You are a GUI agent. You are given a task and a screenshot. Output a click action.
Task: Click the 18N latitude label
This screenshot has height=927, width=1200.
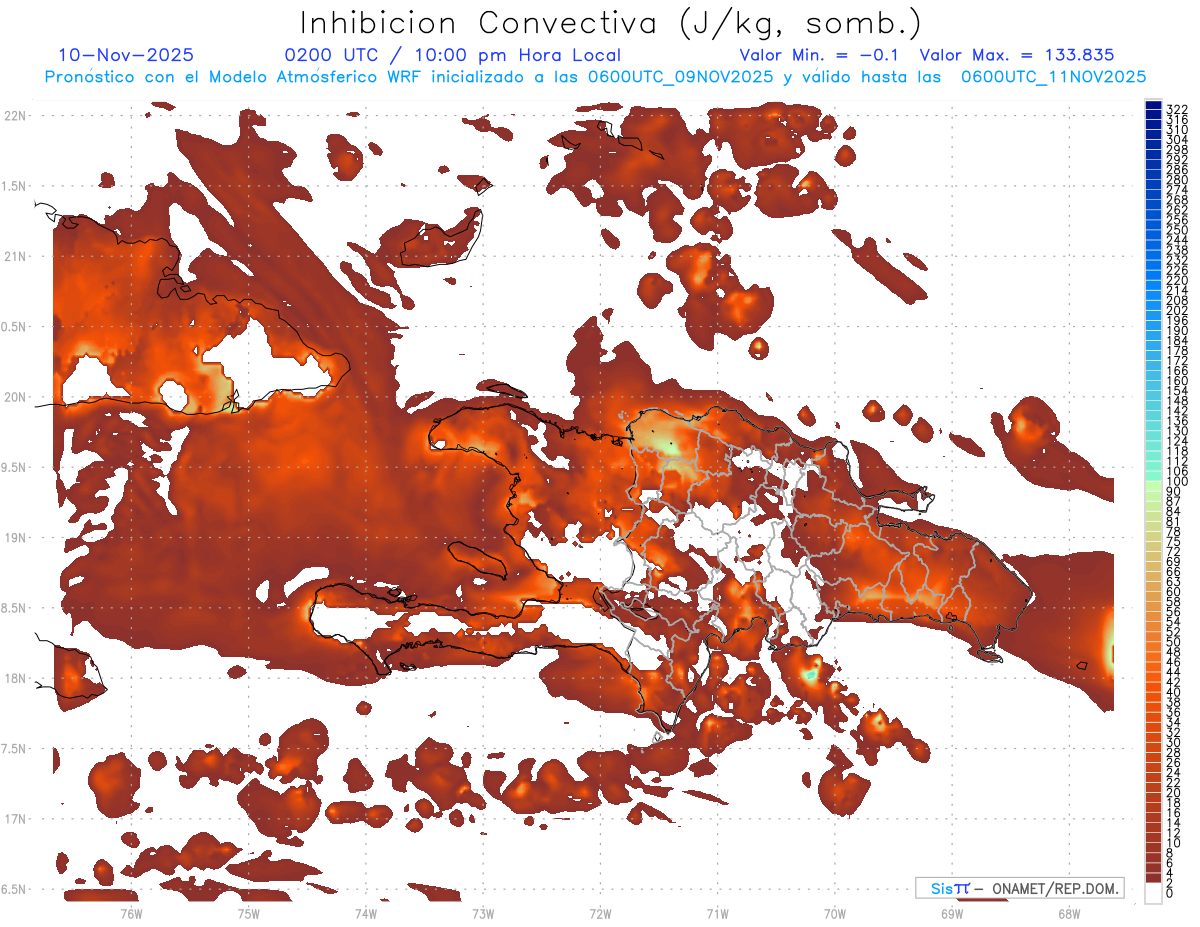pos(15,678)
